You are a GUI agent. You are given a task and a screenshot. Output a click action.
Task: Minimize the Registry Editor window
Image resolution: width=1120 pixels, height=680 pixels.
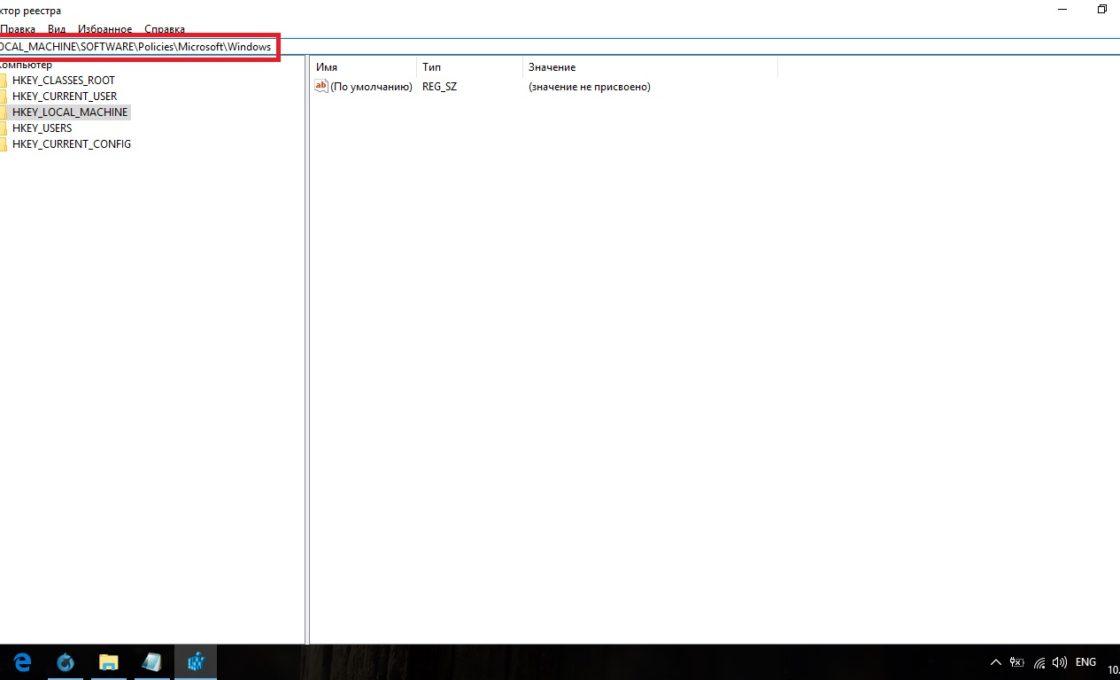coord(1063,10)
